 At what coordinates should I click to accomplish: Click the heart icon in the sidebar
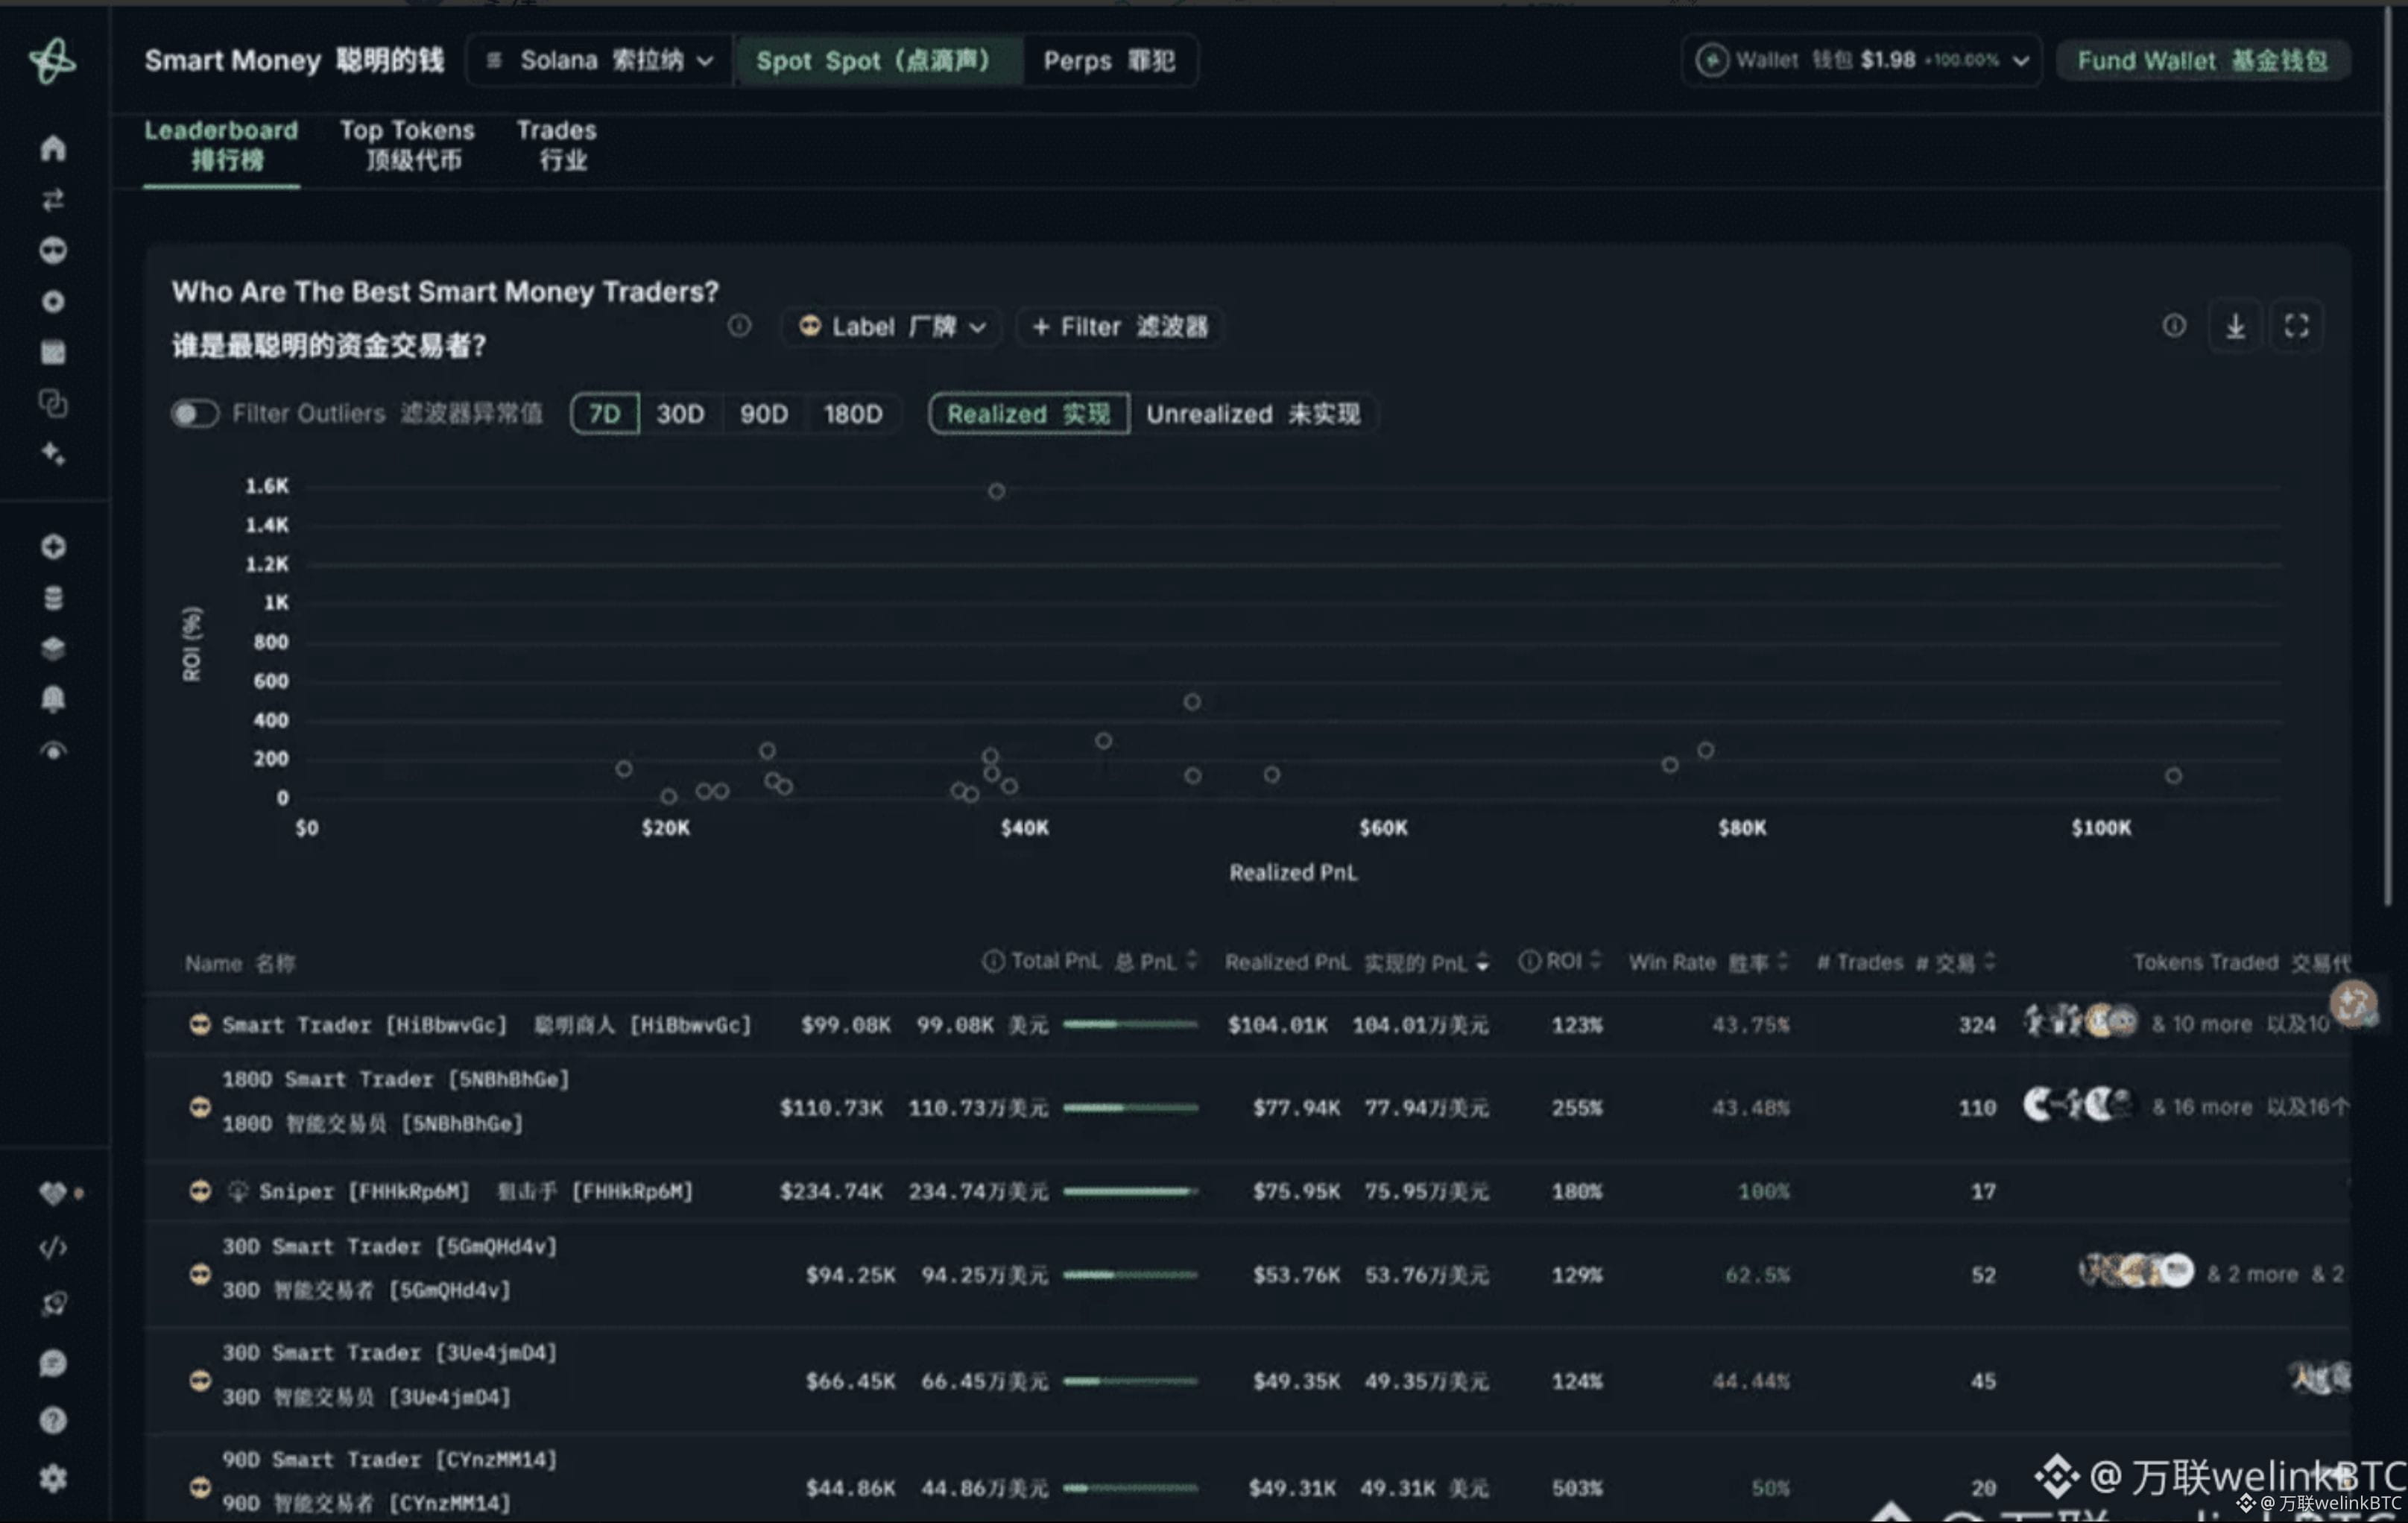point(53,1192)
